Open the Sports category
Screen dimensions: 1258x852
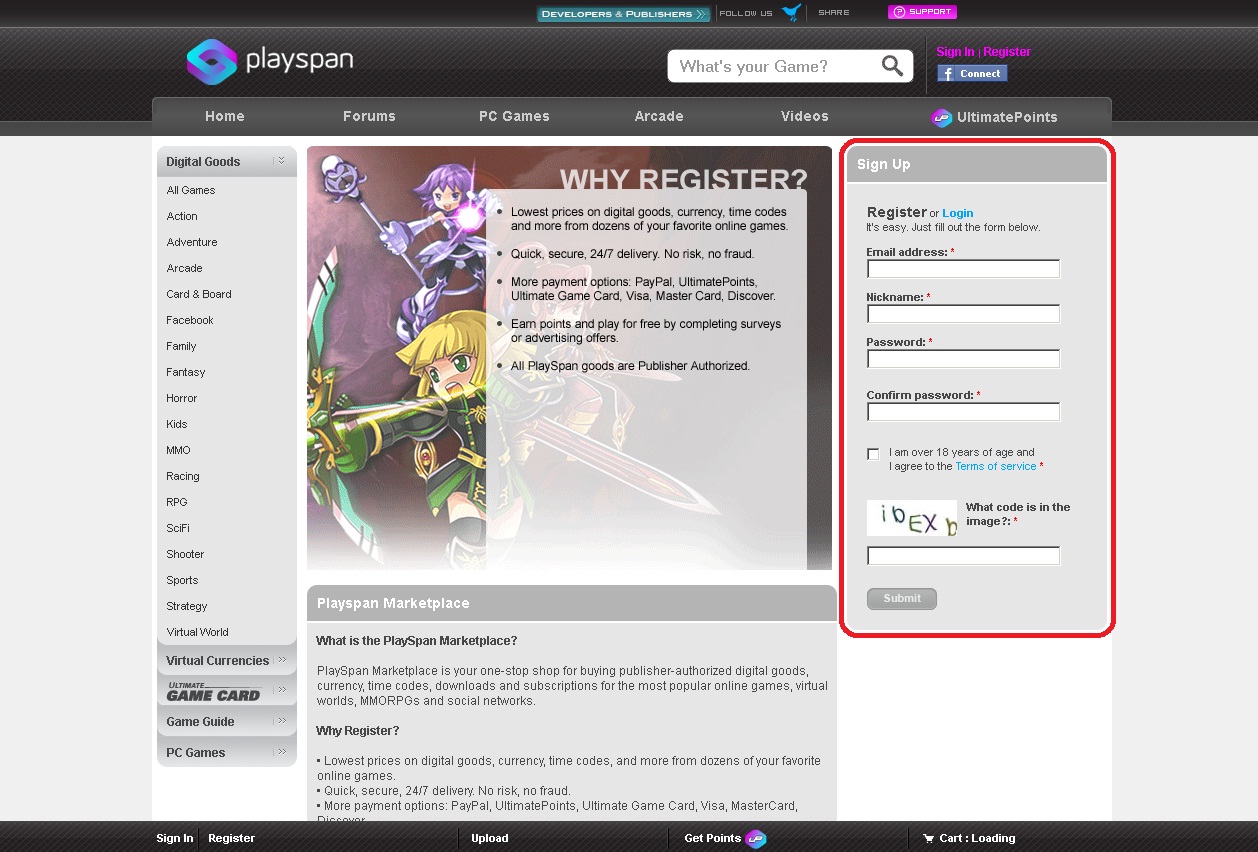[182, 580]
